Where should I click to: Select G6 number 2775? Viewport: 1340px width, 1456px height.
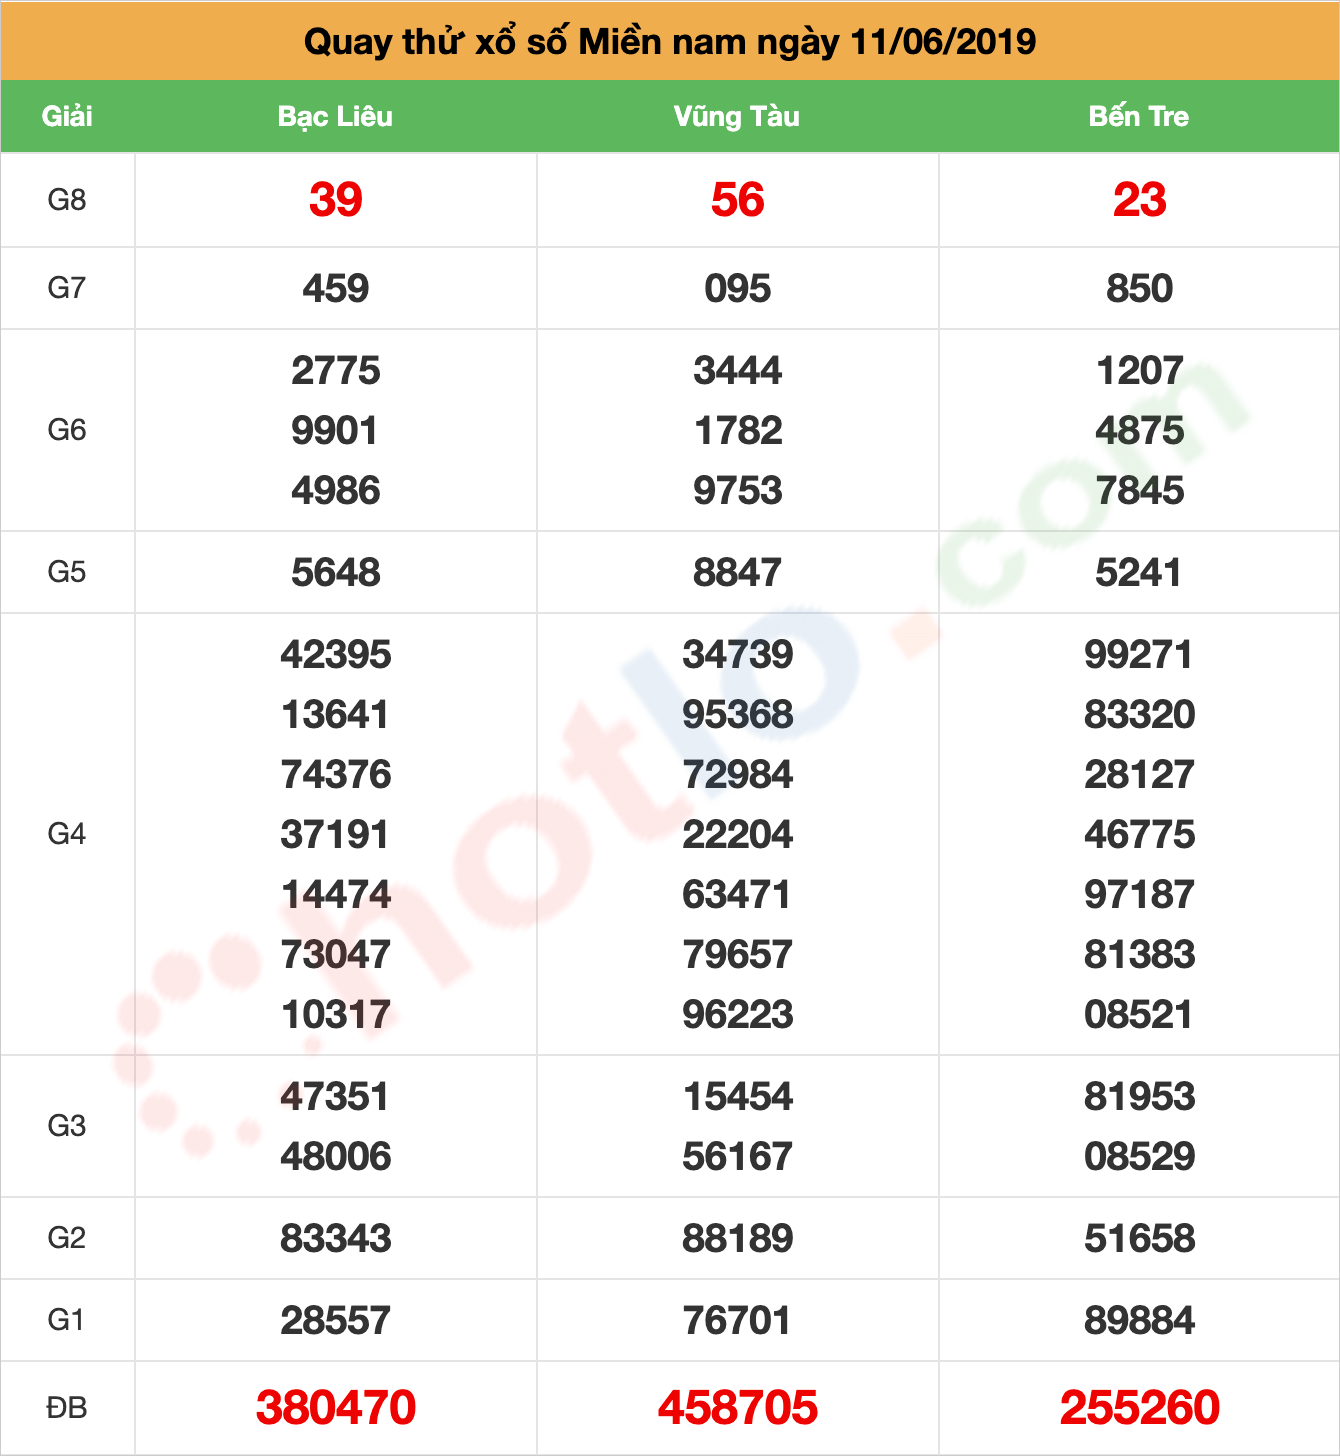coord(336,371)
